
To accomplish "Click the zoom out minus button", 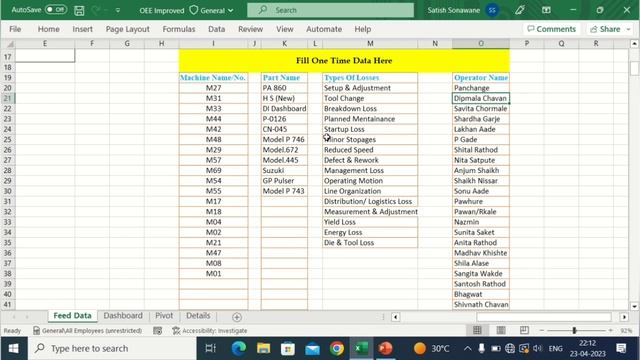I will click(542, 330).
